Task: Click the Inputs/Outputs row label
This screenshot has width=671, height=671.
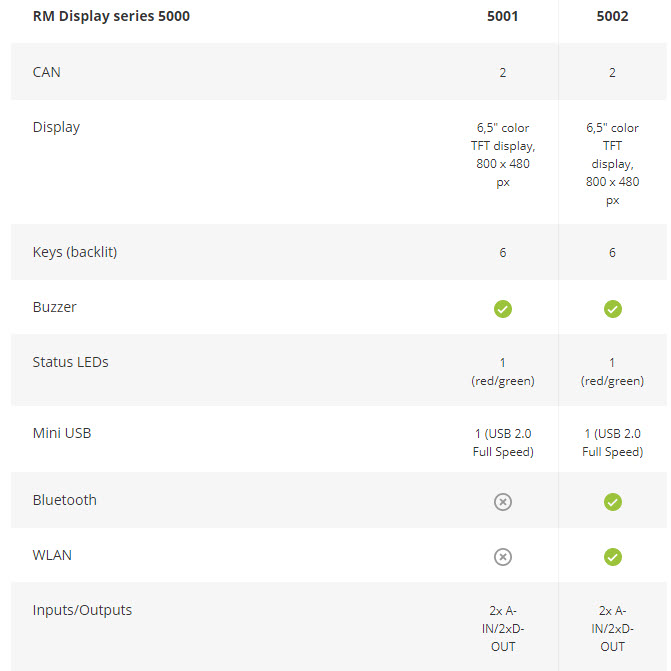Action: click(x=82, y=610)
